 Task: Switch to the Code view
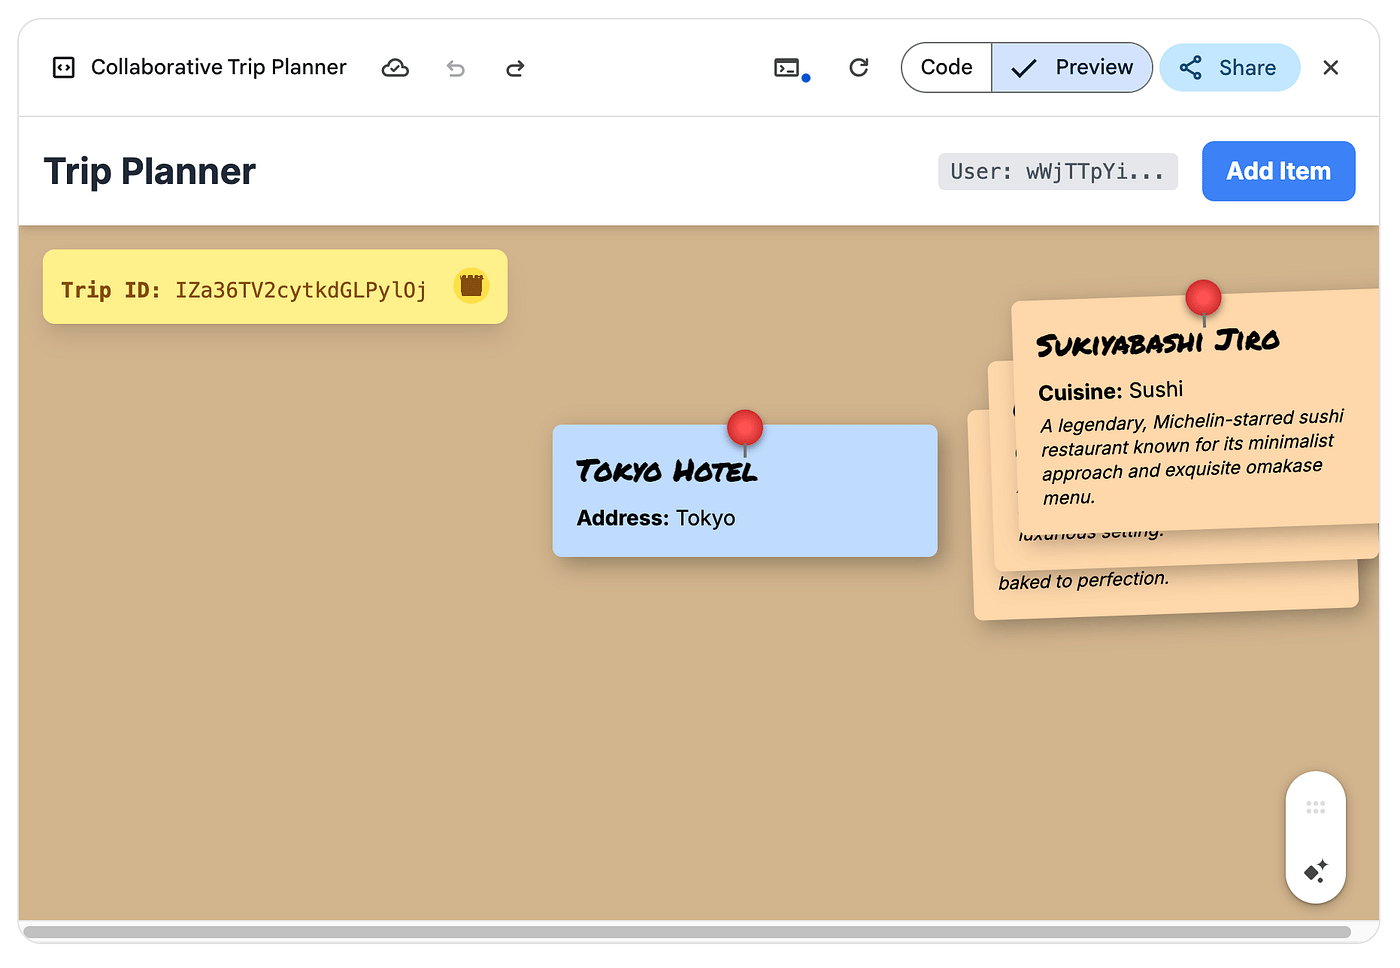(x=946, y=68)
